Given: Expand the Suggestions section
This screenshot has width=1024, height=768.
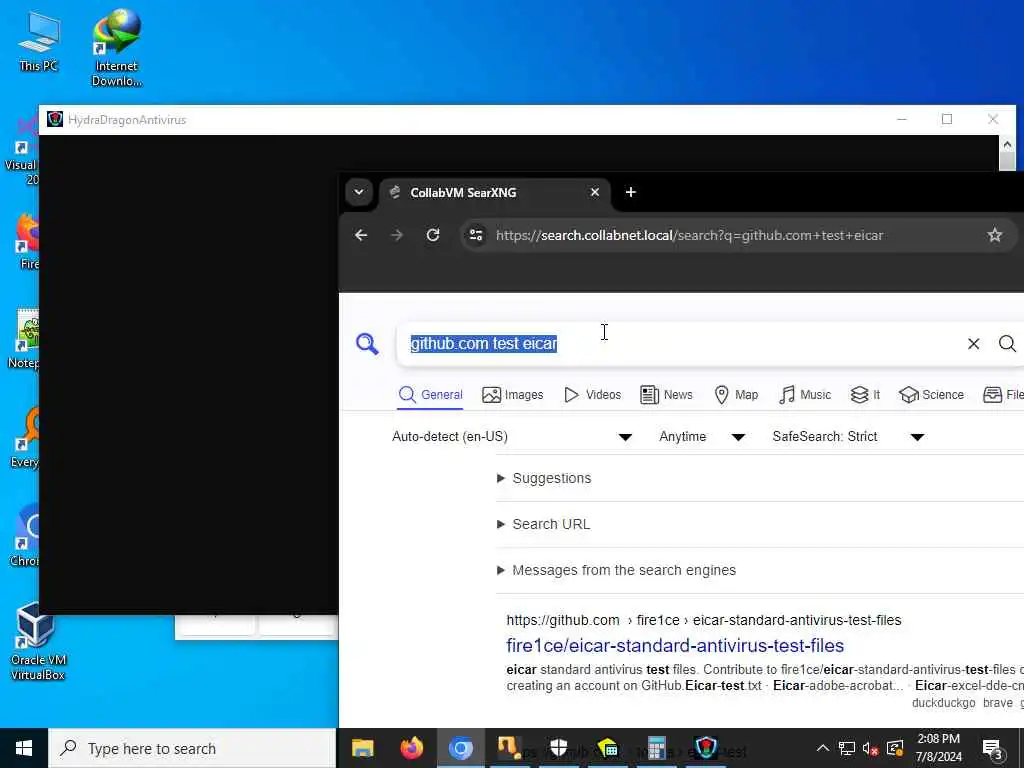Looking at the screenshot, I should point(544,478).
